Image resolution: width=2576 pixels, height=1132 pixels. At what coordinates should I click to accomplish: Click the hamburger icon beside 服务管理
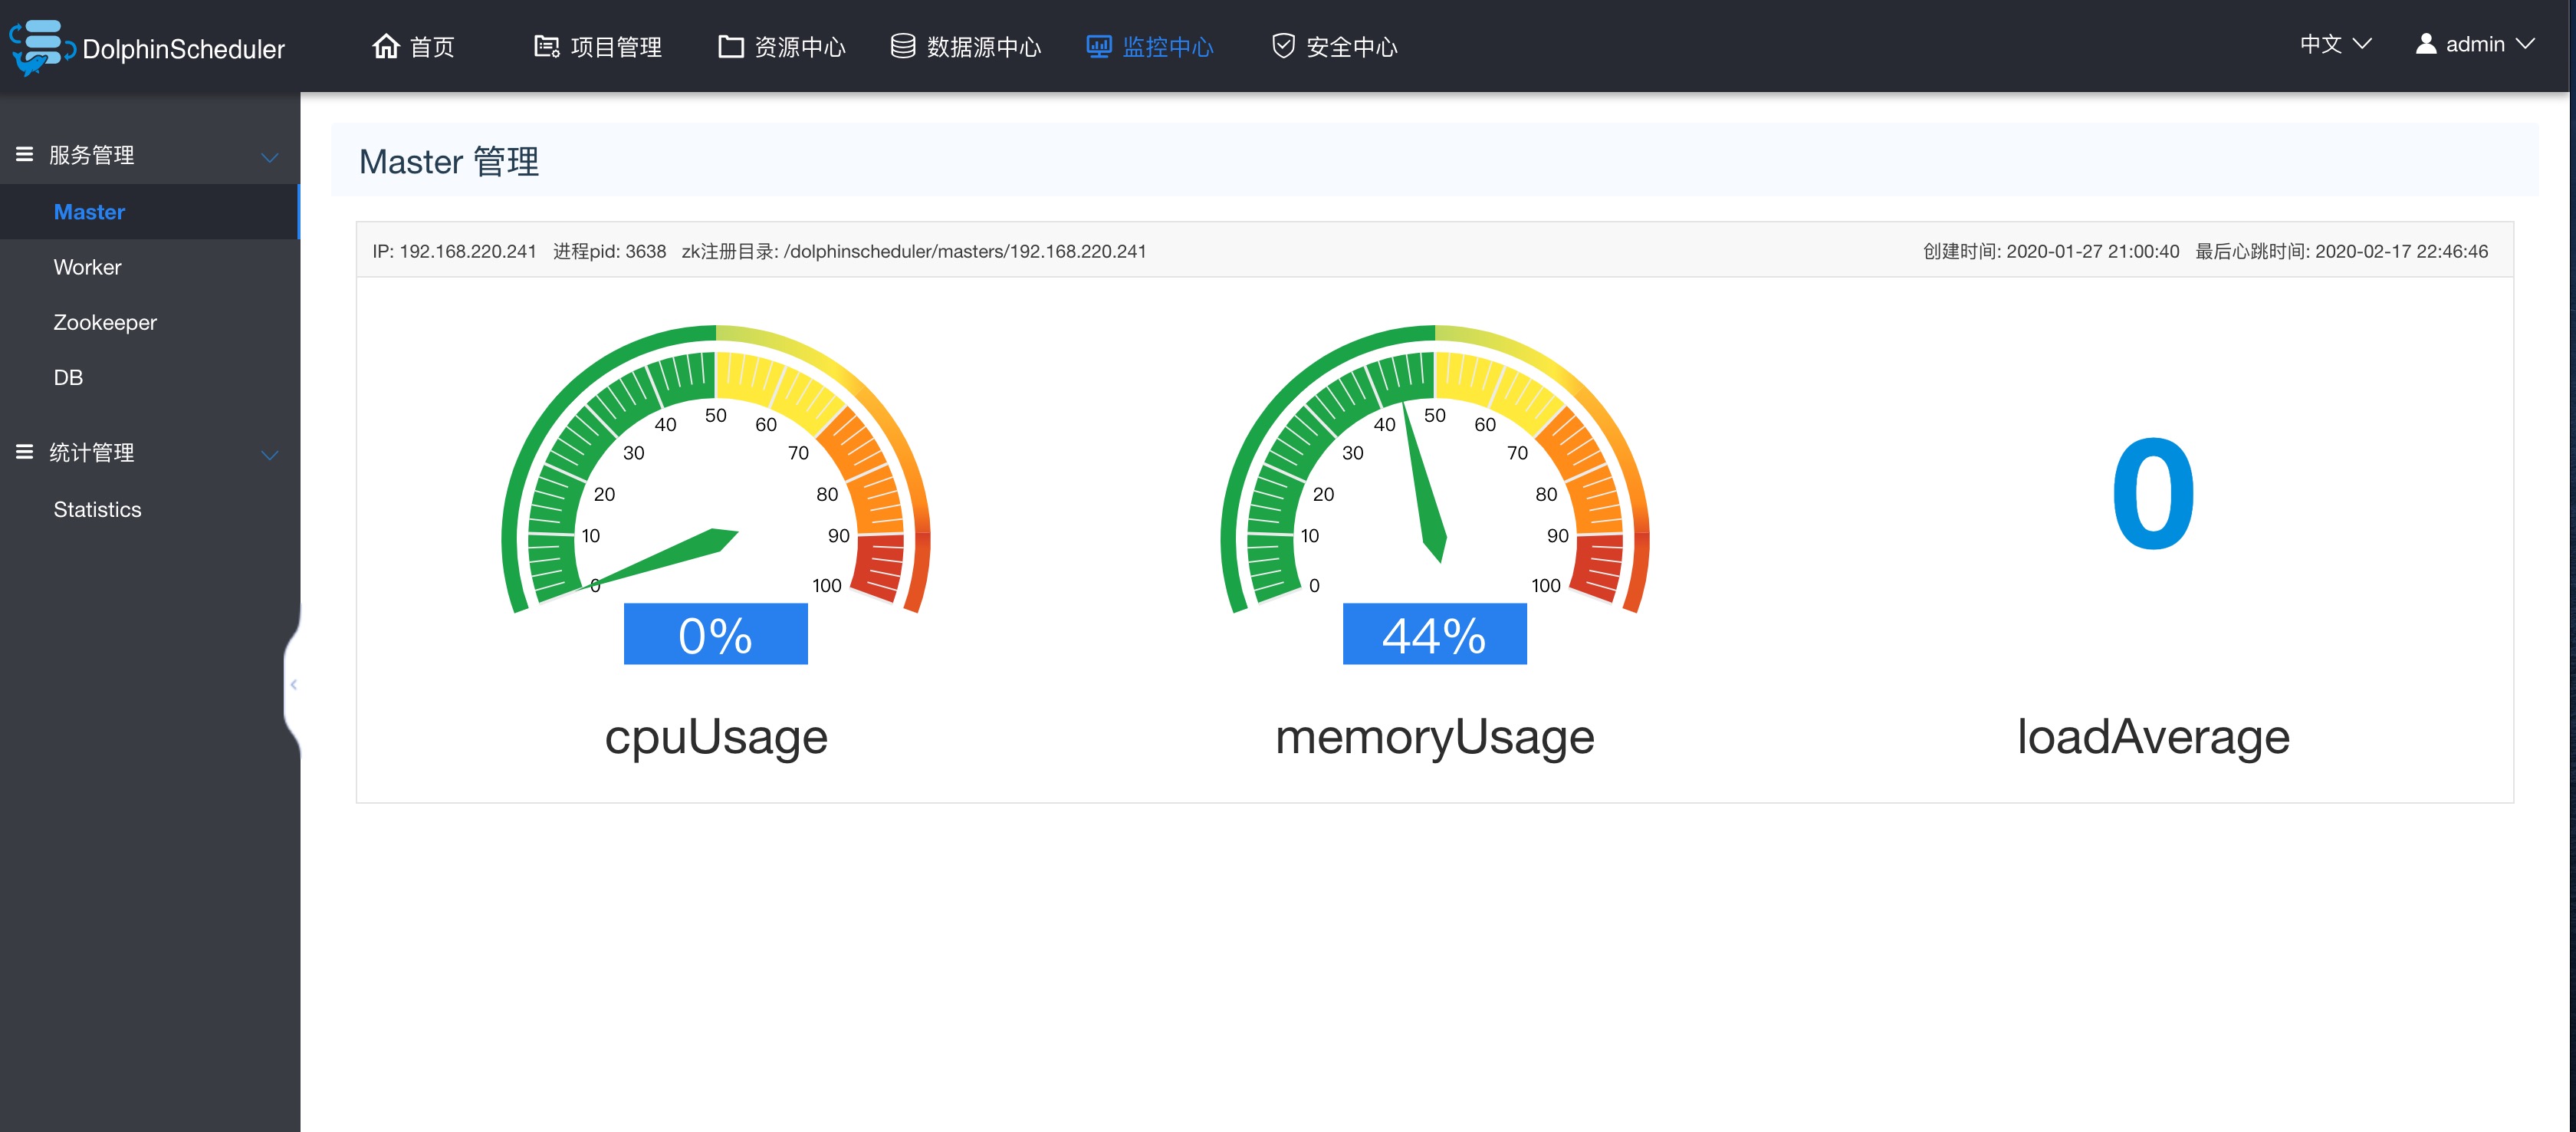click(25, 154)
